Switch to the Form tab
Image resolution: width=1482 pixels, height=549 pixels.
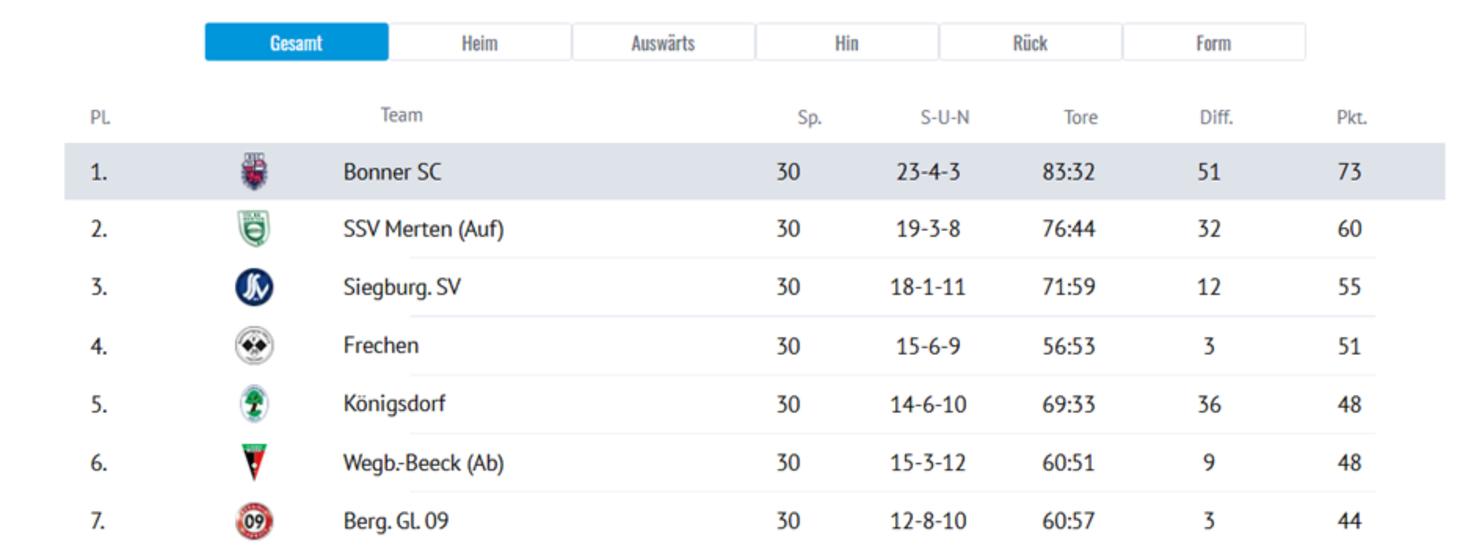coord(1213,43)
